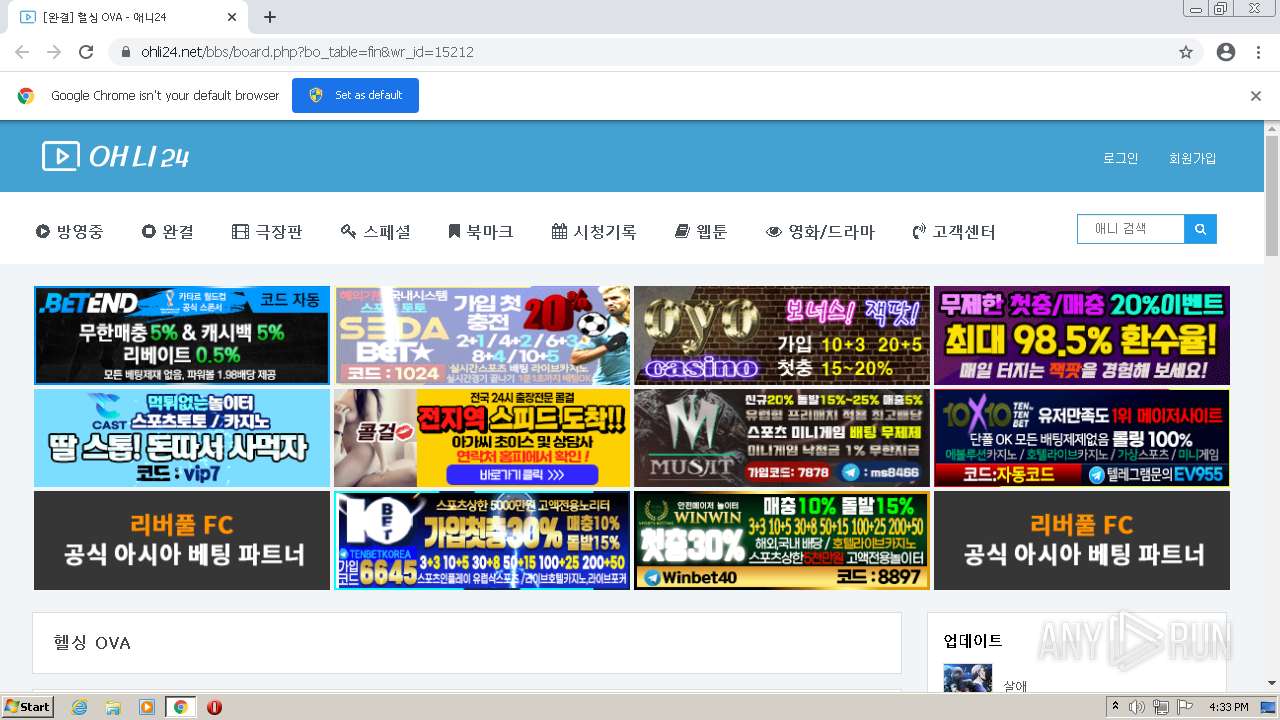Open the oyo casino banner ad
This screenshot has width=1280, height=720.
pyautogui.click(x=782, y=335)
